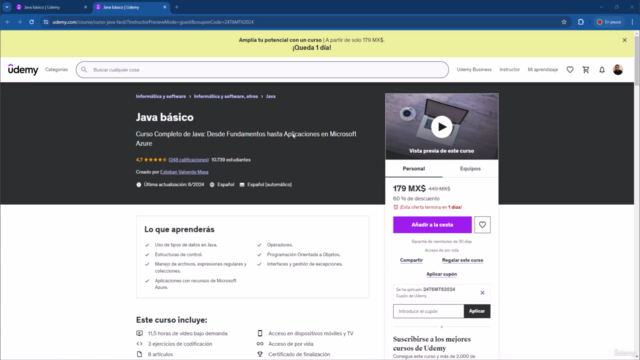
Task: Click 'Programación Orientada a Objetos.' item
Action: [303, 255]
